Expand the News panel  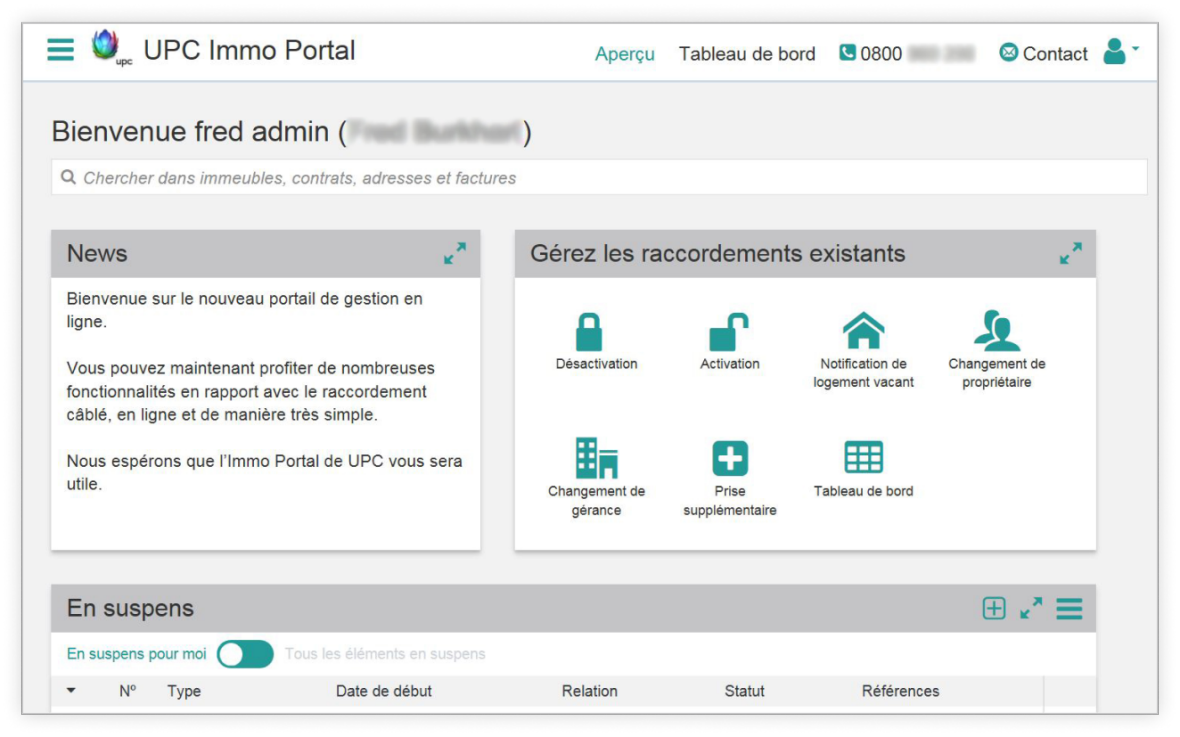point(455,253)
